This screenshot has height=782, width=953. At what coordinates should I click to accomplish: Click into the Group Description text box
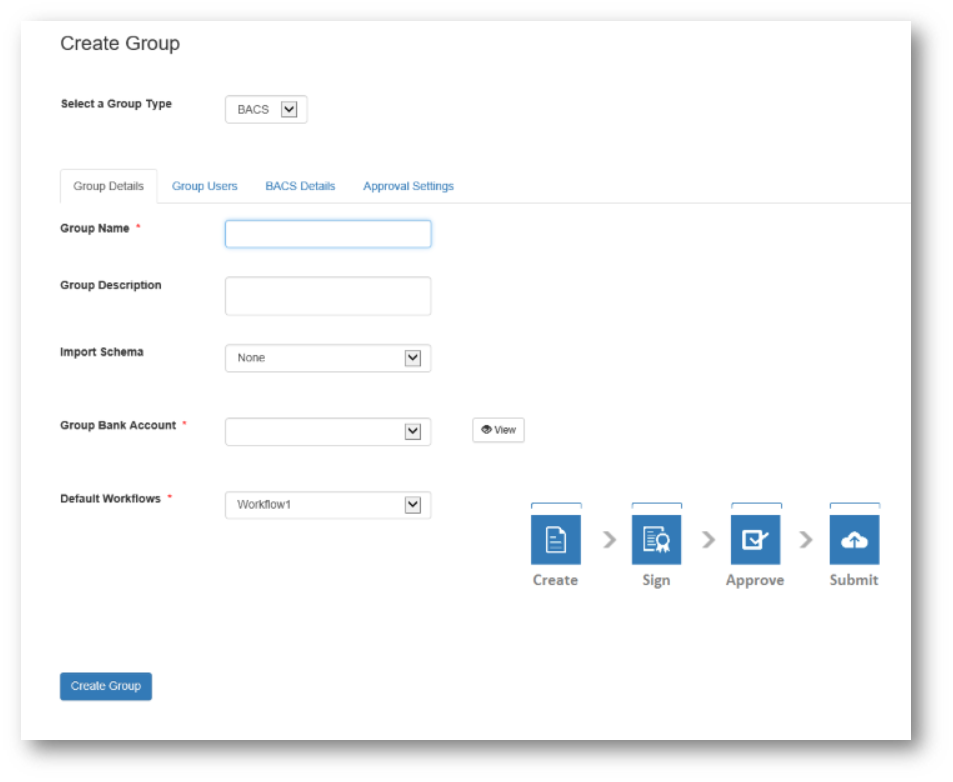[327, 296]
